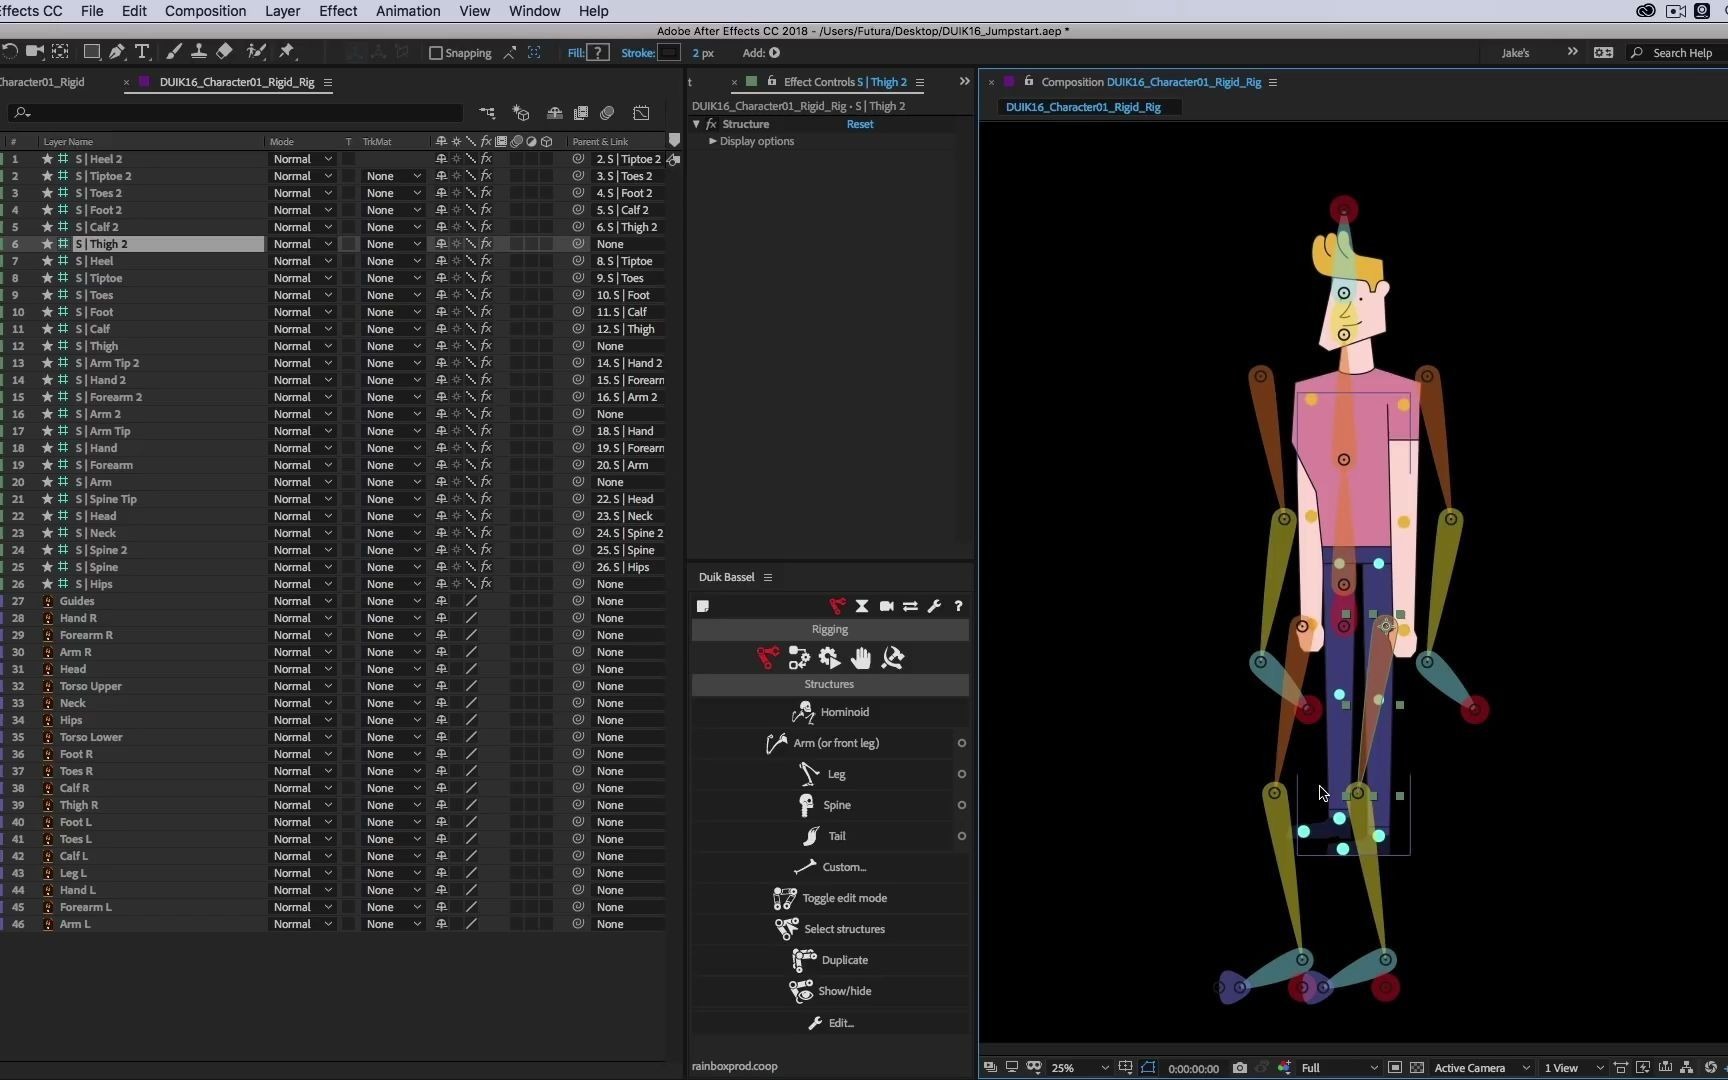Toggle Spine structure options circle

click(x=961, y=805)
